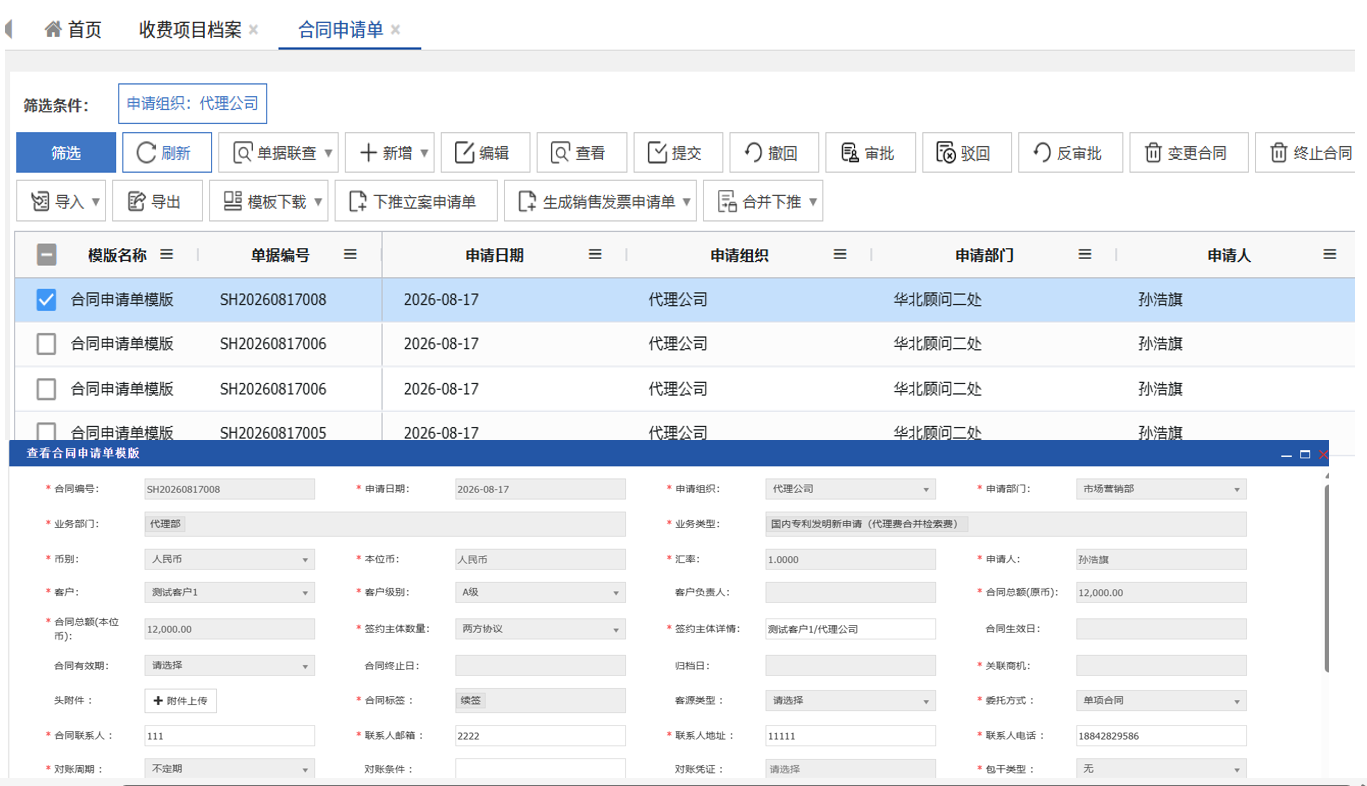Click the 联系人邮箱 input field
Viewport: 1367px width, 786px height.
click(540, 735)
